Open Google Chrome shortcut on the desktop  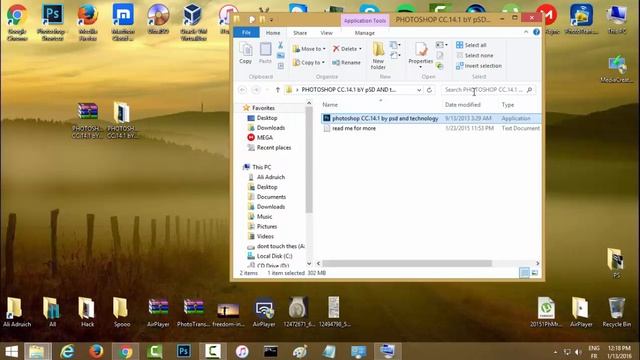pos(17,22)
